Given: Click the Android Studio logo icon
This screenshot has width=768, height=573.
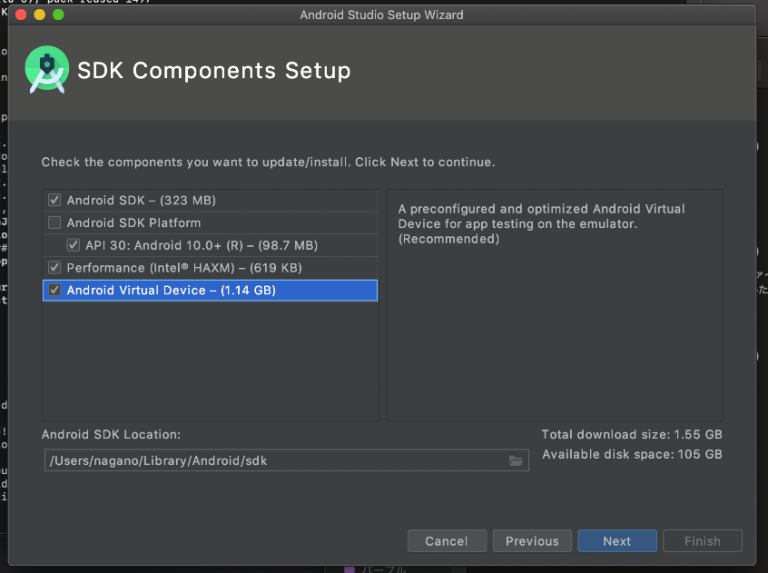Looking at the screenshot, I should click(47, 70).
